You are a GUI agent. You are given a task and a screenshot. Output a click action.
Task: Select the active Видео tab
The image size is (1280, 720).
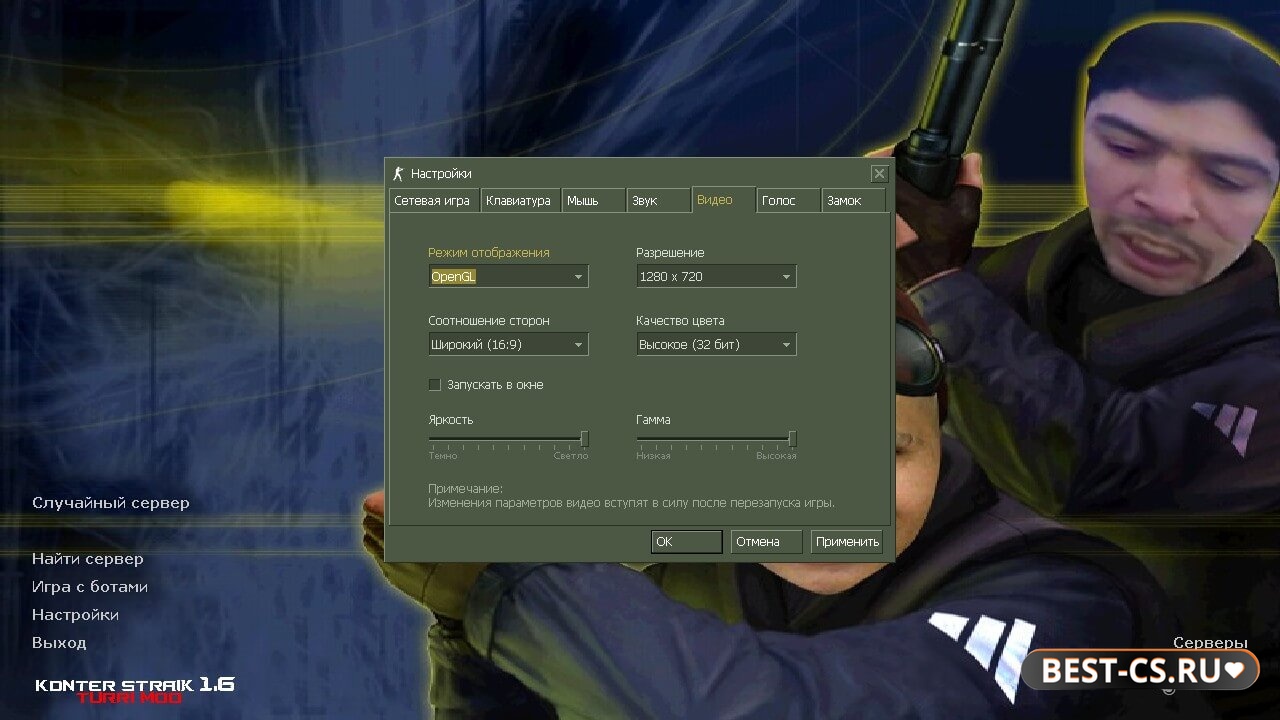(723, 199)
